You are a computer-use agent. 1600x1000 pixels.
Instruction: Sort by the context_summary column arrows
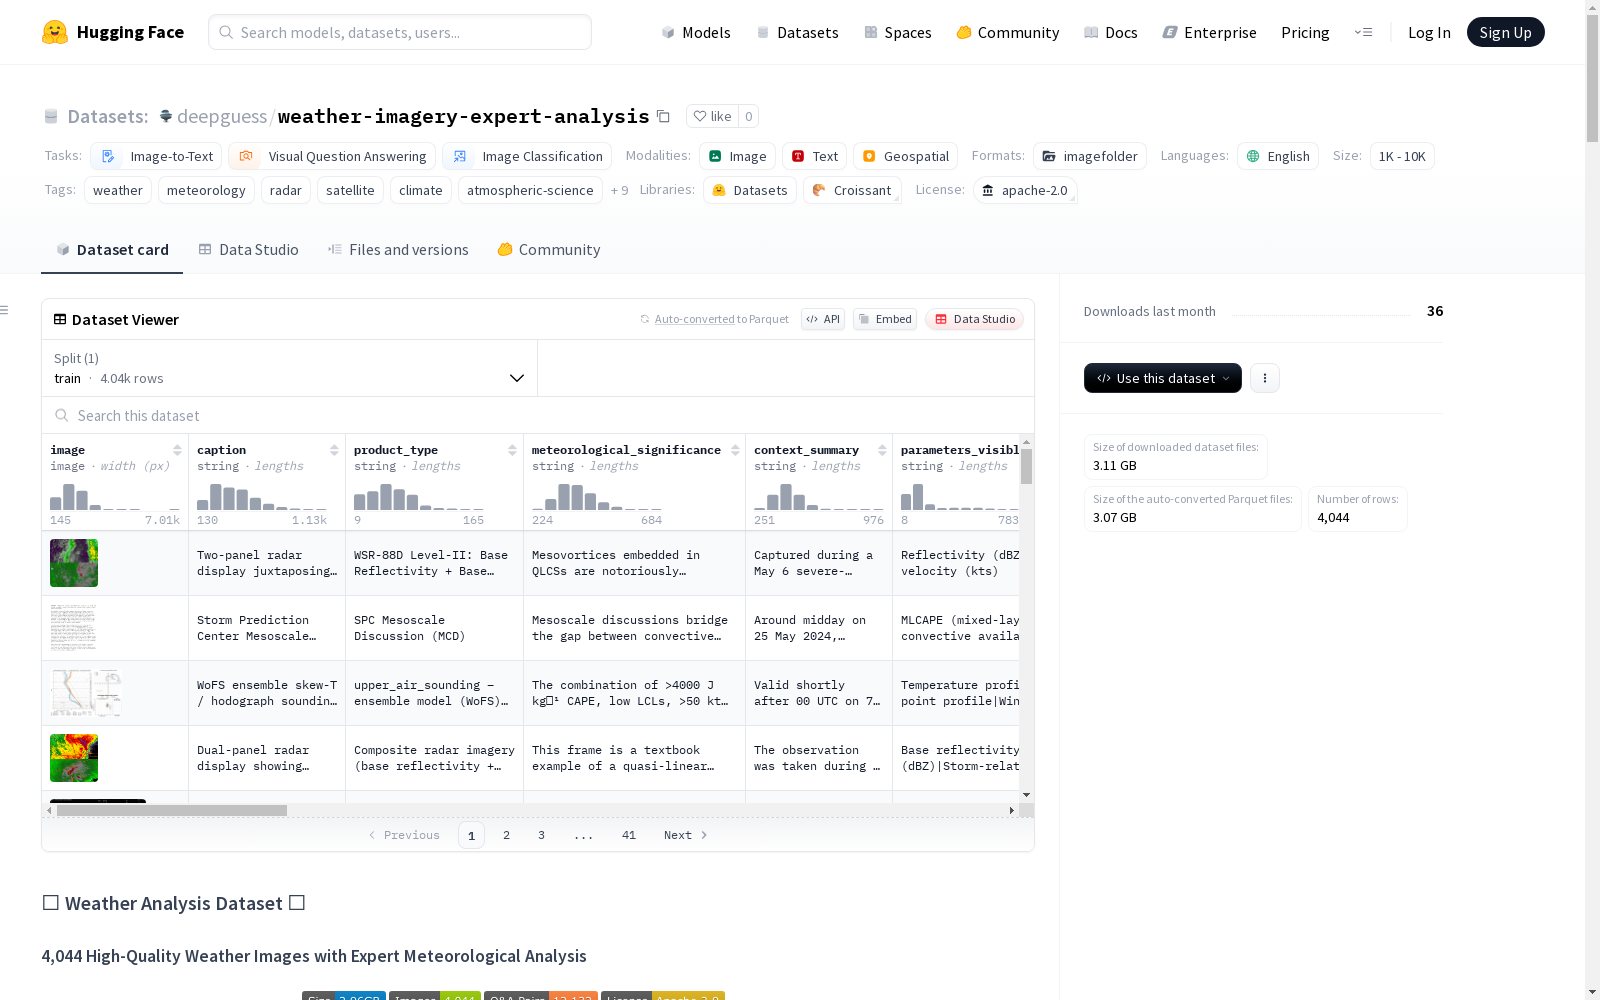[882, 450]
